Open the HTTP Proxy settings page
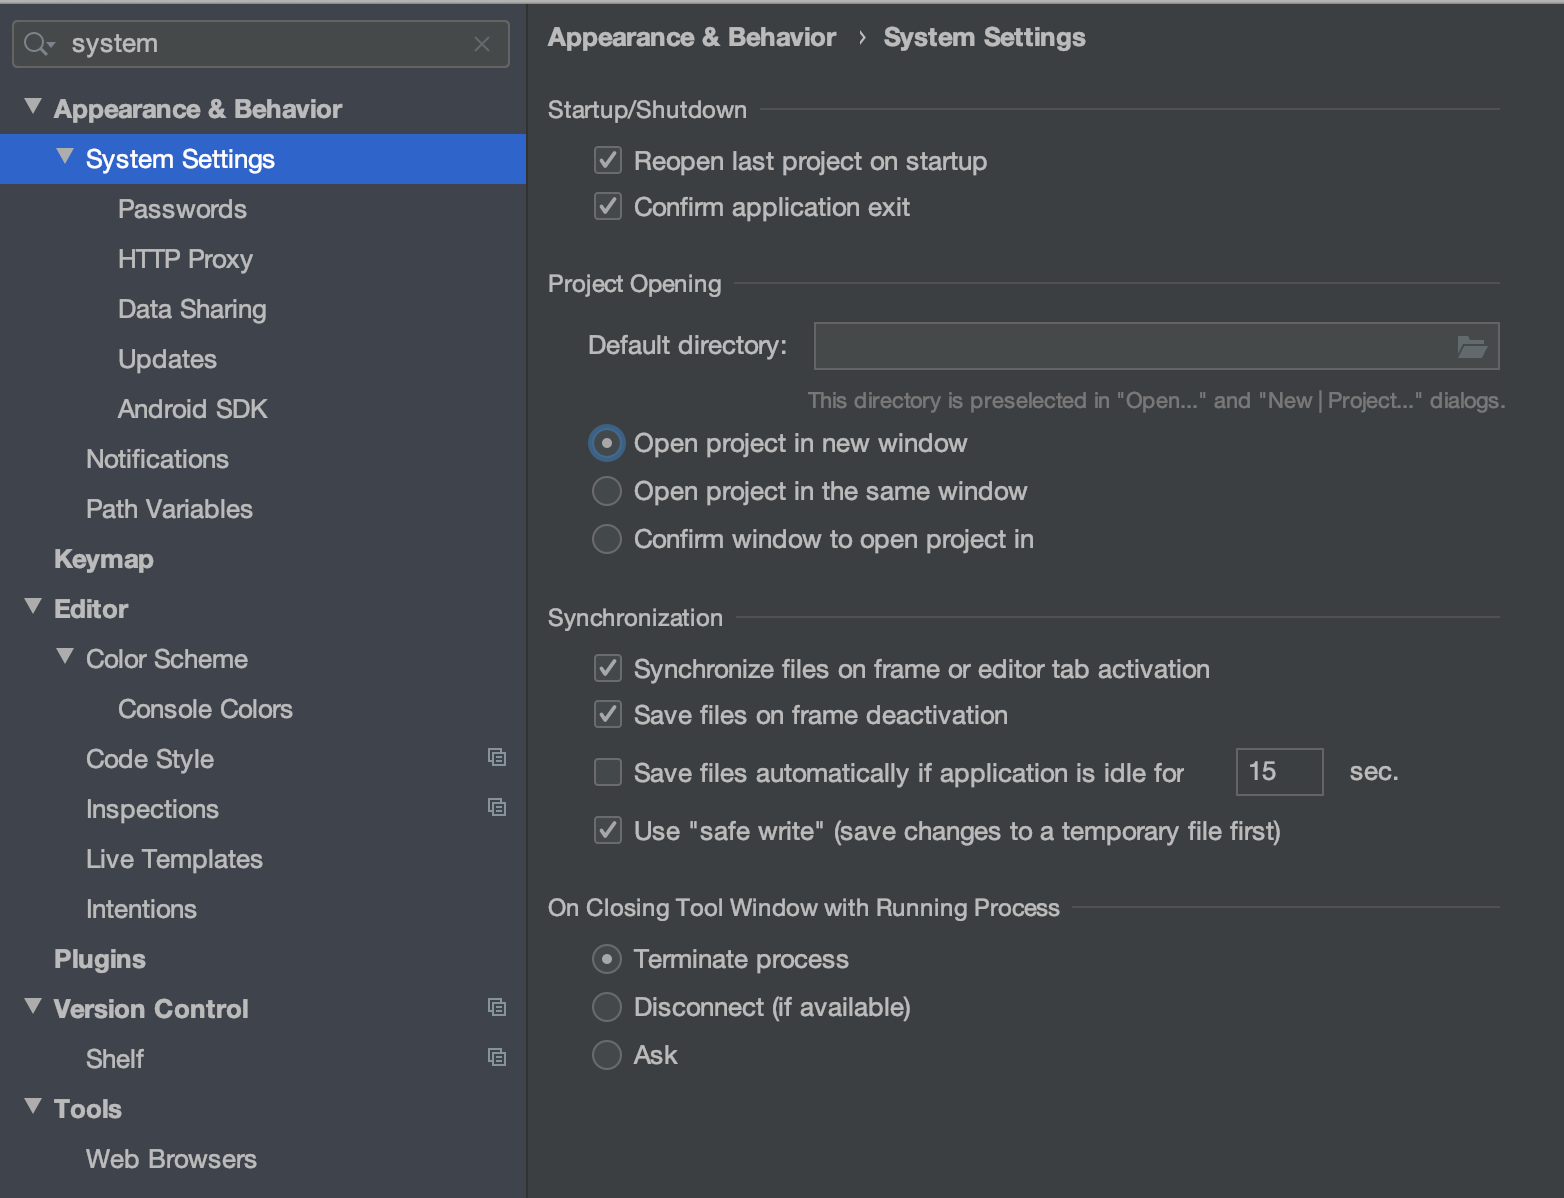The width and height of the screenshot is (1564, 1198). pyautogui.click(x=185, y=259)
